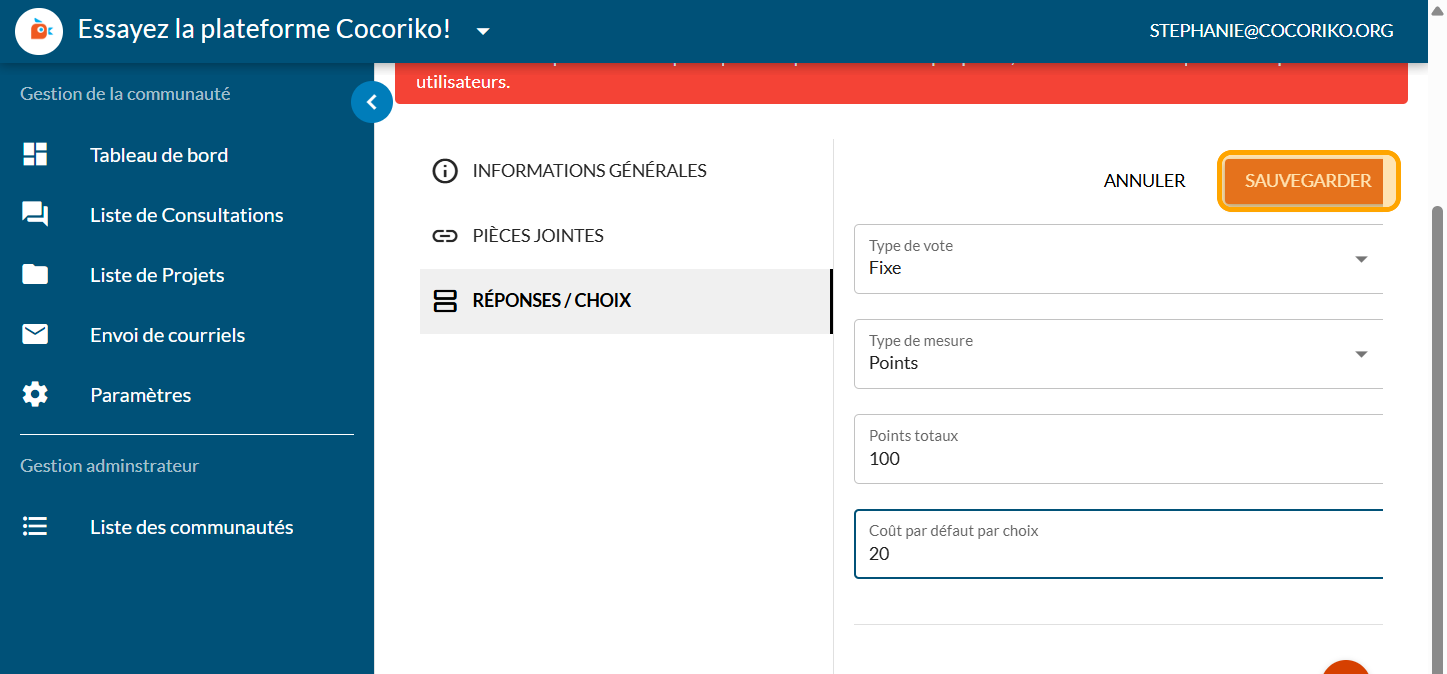Image resolution: width=1447 pixels, height=674 pixels.
Task: Click the page vertical scrollbar
Action: click(1438, 400)
